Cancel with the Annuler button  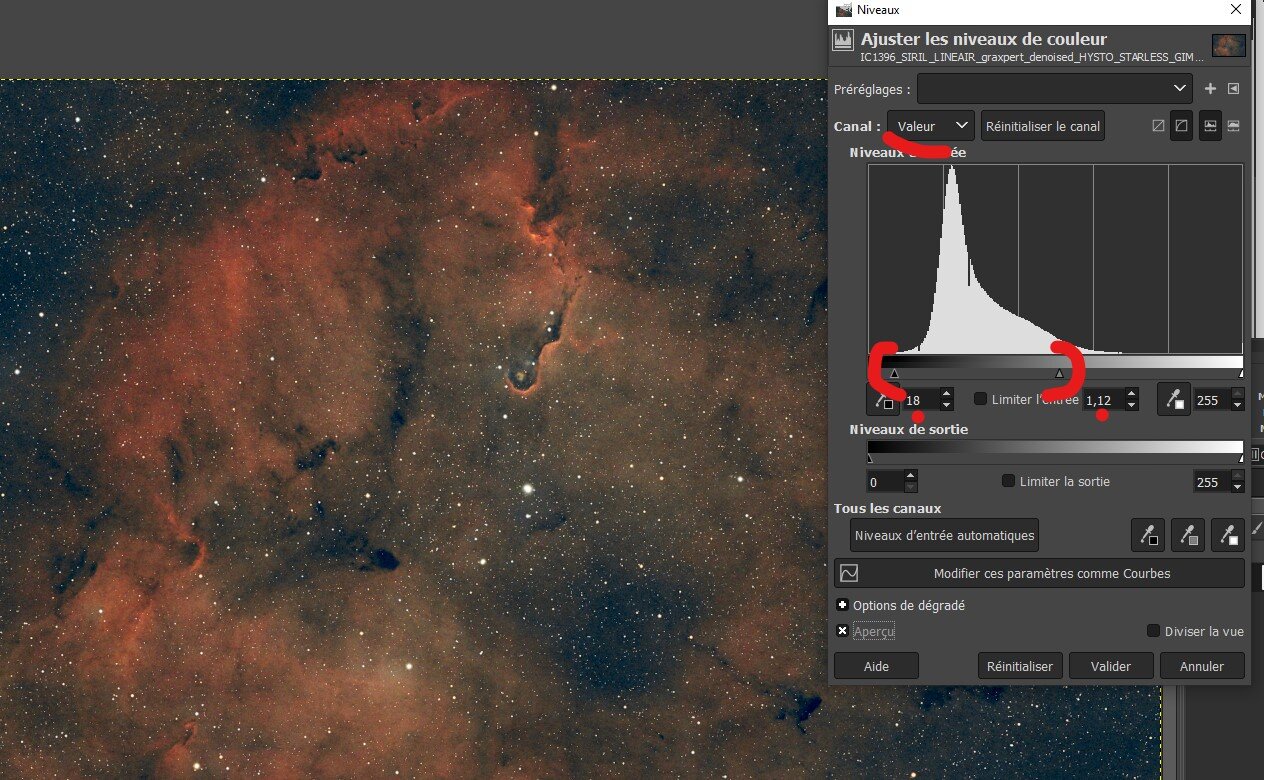click(x=1202, y=666)
